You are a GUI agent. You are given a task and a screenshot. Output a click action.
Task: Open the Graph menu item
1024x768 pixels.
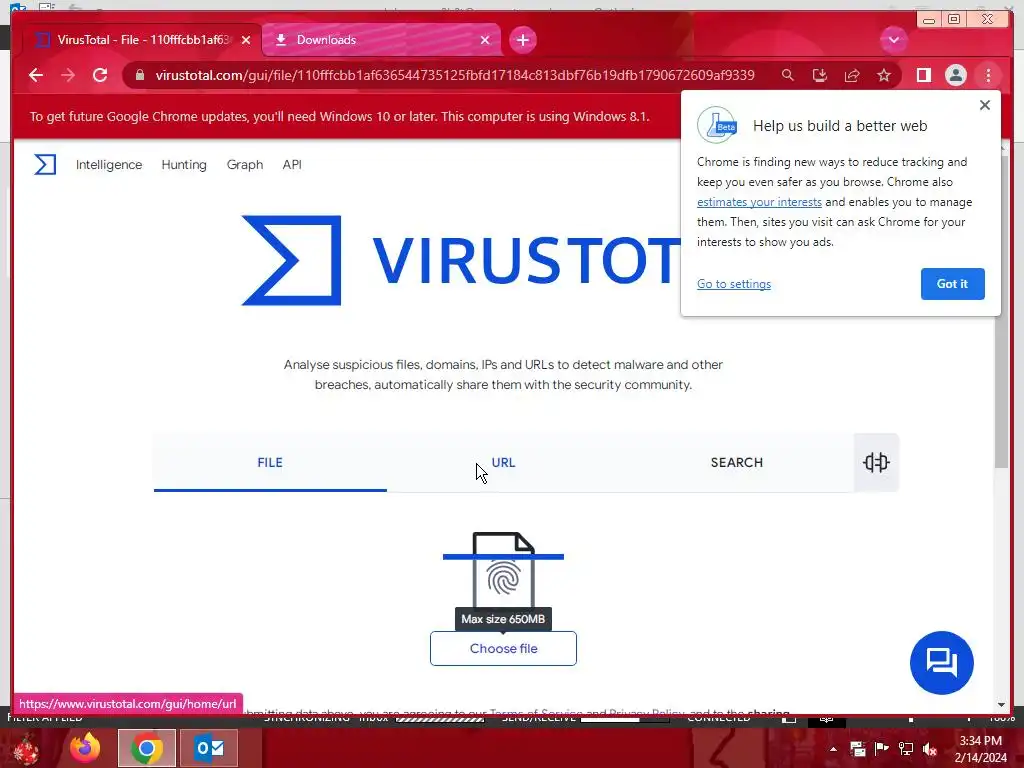click(x=244, y=165)
